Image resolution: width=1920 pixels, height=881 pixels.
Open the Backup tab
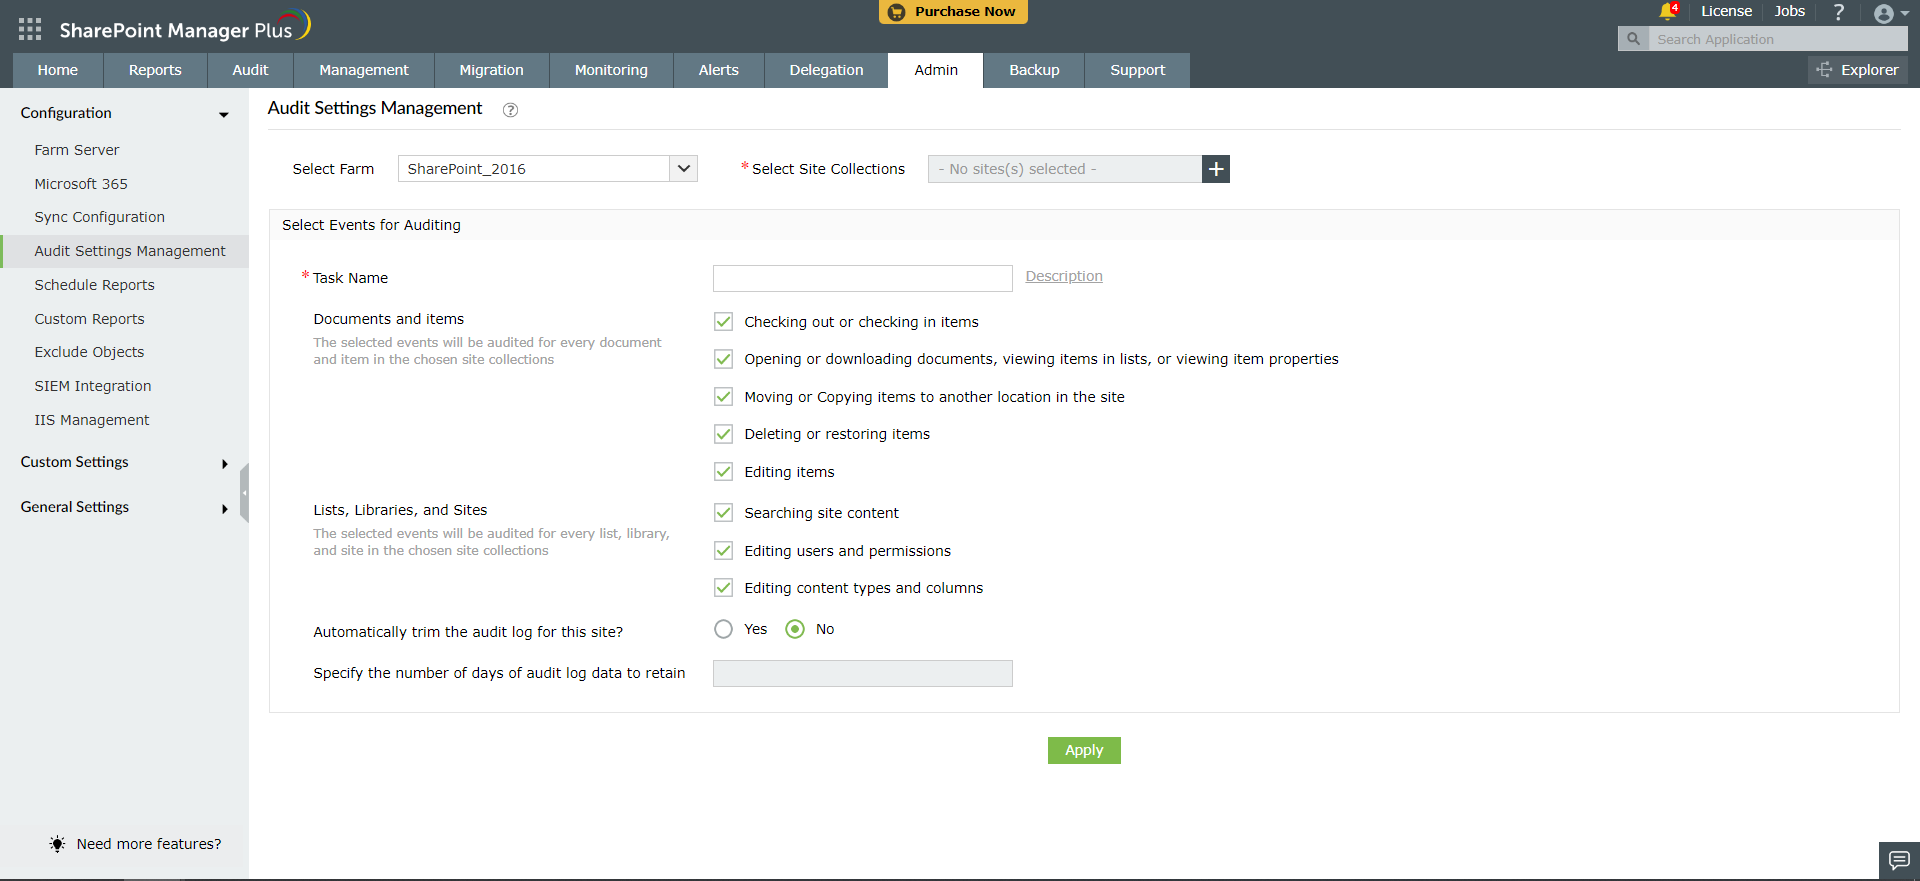1034,70
